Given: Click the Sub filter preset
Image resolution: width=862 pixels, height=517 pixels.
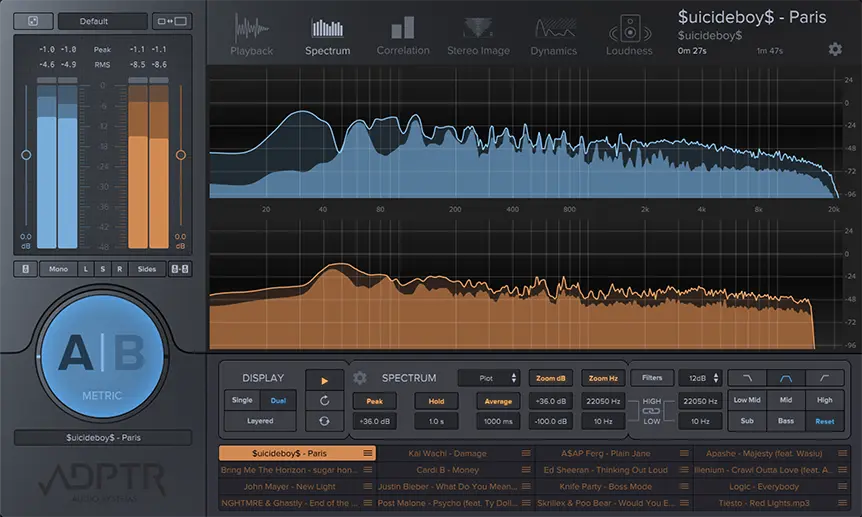Looking at the screenshot, I should [747, 421].
